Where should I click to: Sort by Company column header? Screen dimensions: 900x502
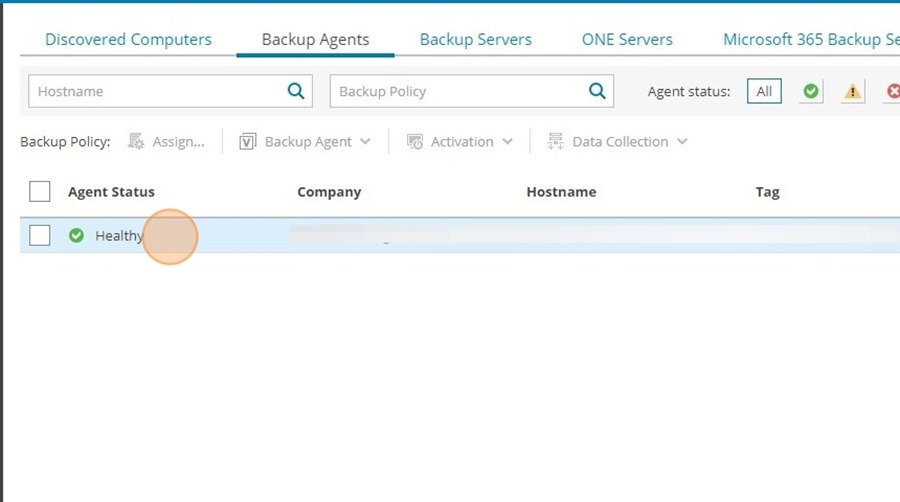[329, 192]
